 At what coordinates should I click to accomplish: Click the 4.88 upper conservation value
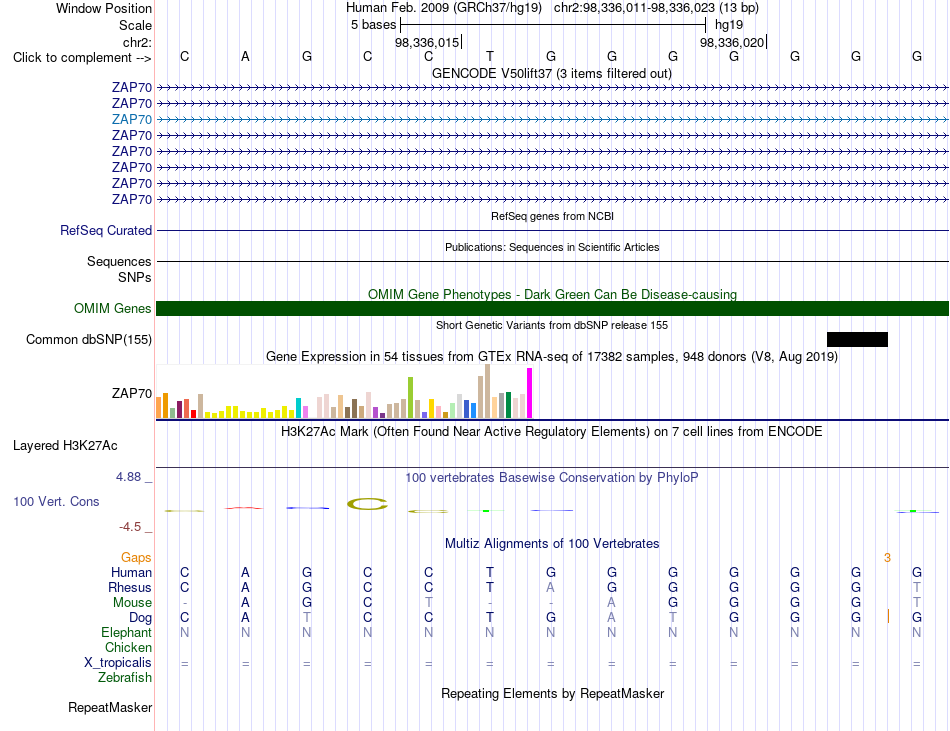[128, 477]
